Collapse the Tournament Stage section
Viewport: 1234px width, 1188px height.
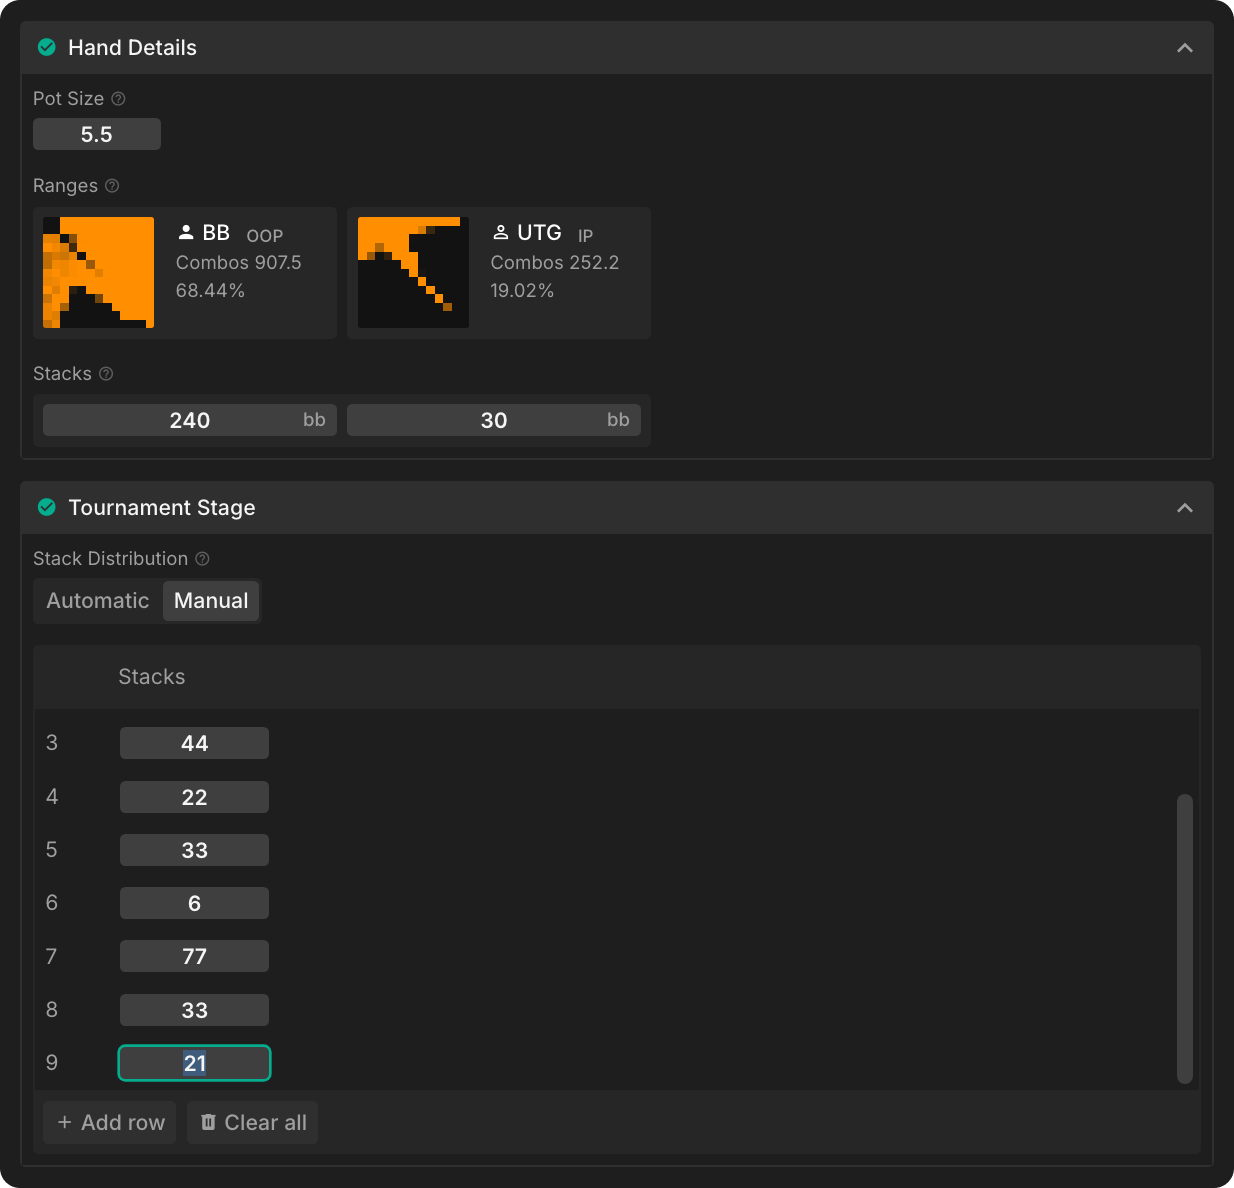(1185, 508)
